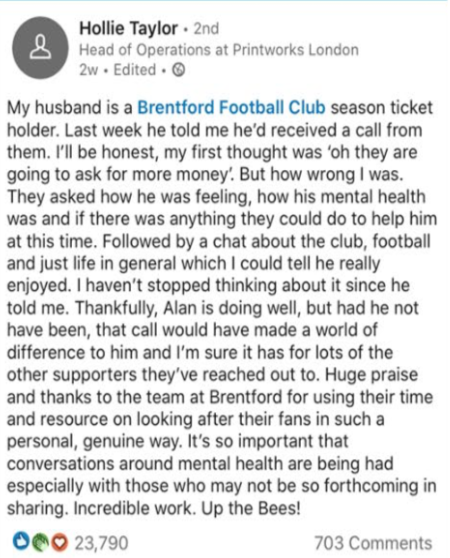Image resolution: width=450 pixels, height=558 pixels.
Task: Open the 703 Comments section
Action: tap(373, 543)
